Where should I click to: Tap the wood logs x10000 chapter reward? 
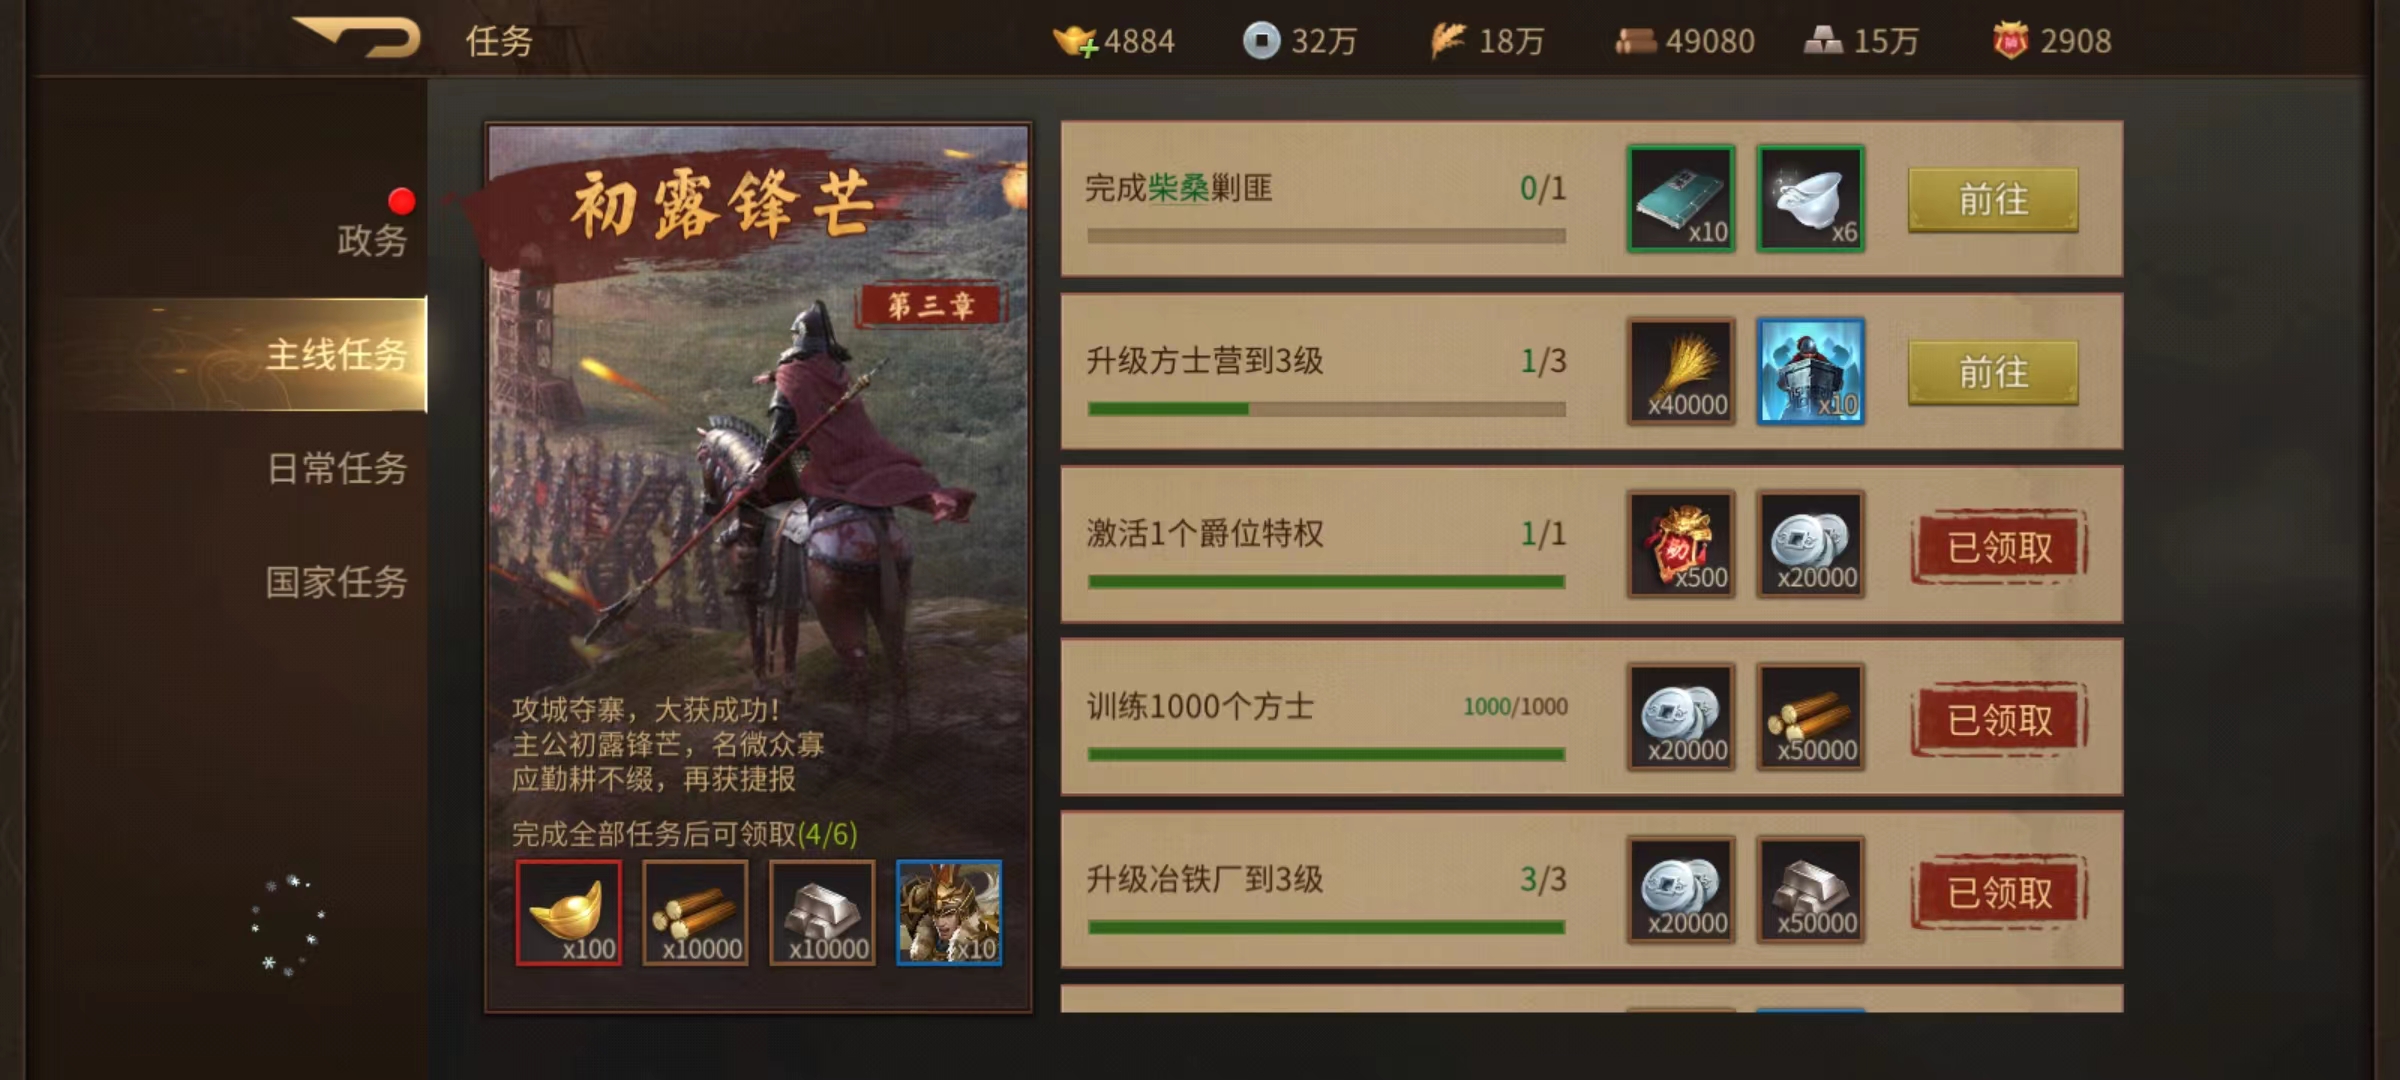pos(695,912)
